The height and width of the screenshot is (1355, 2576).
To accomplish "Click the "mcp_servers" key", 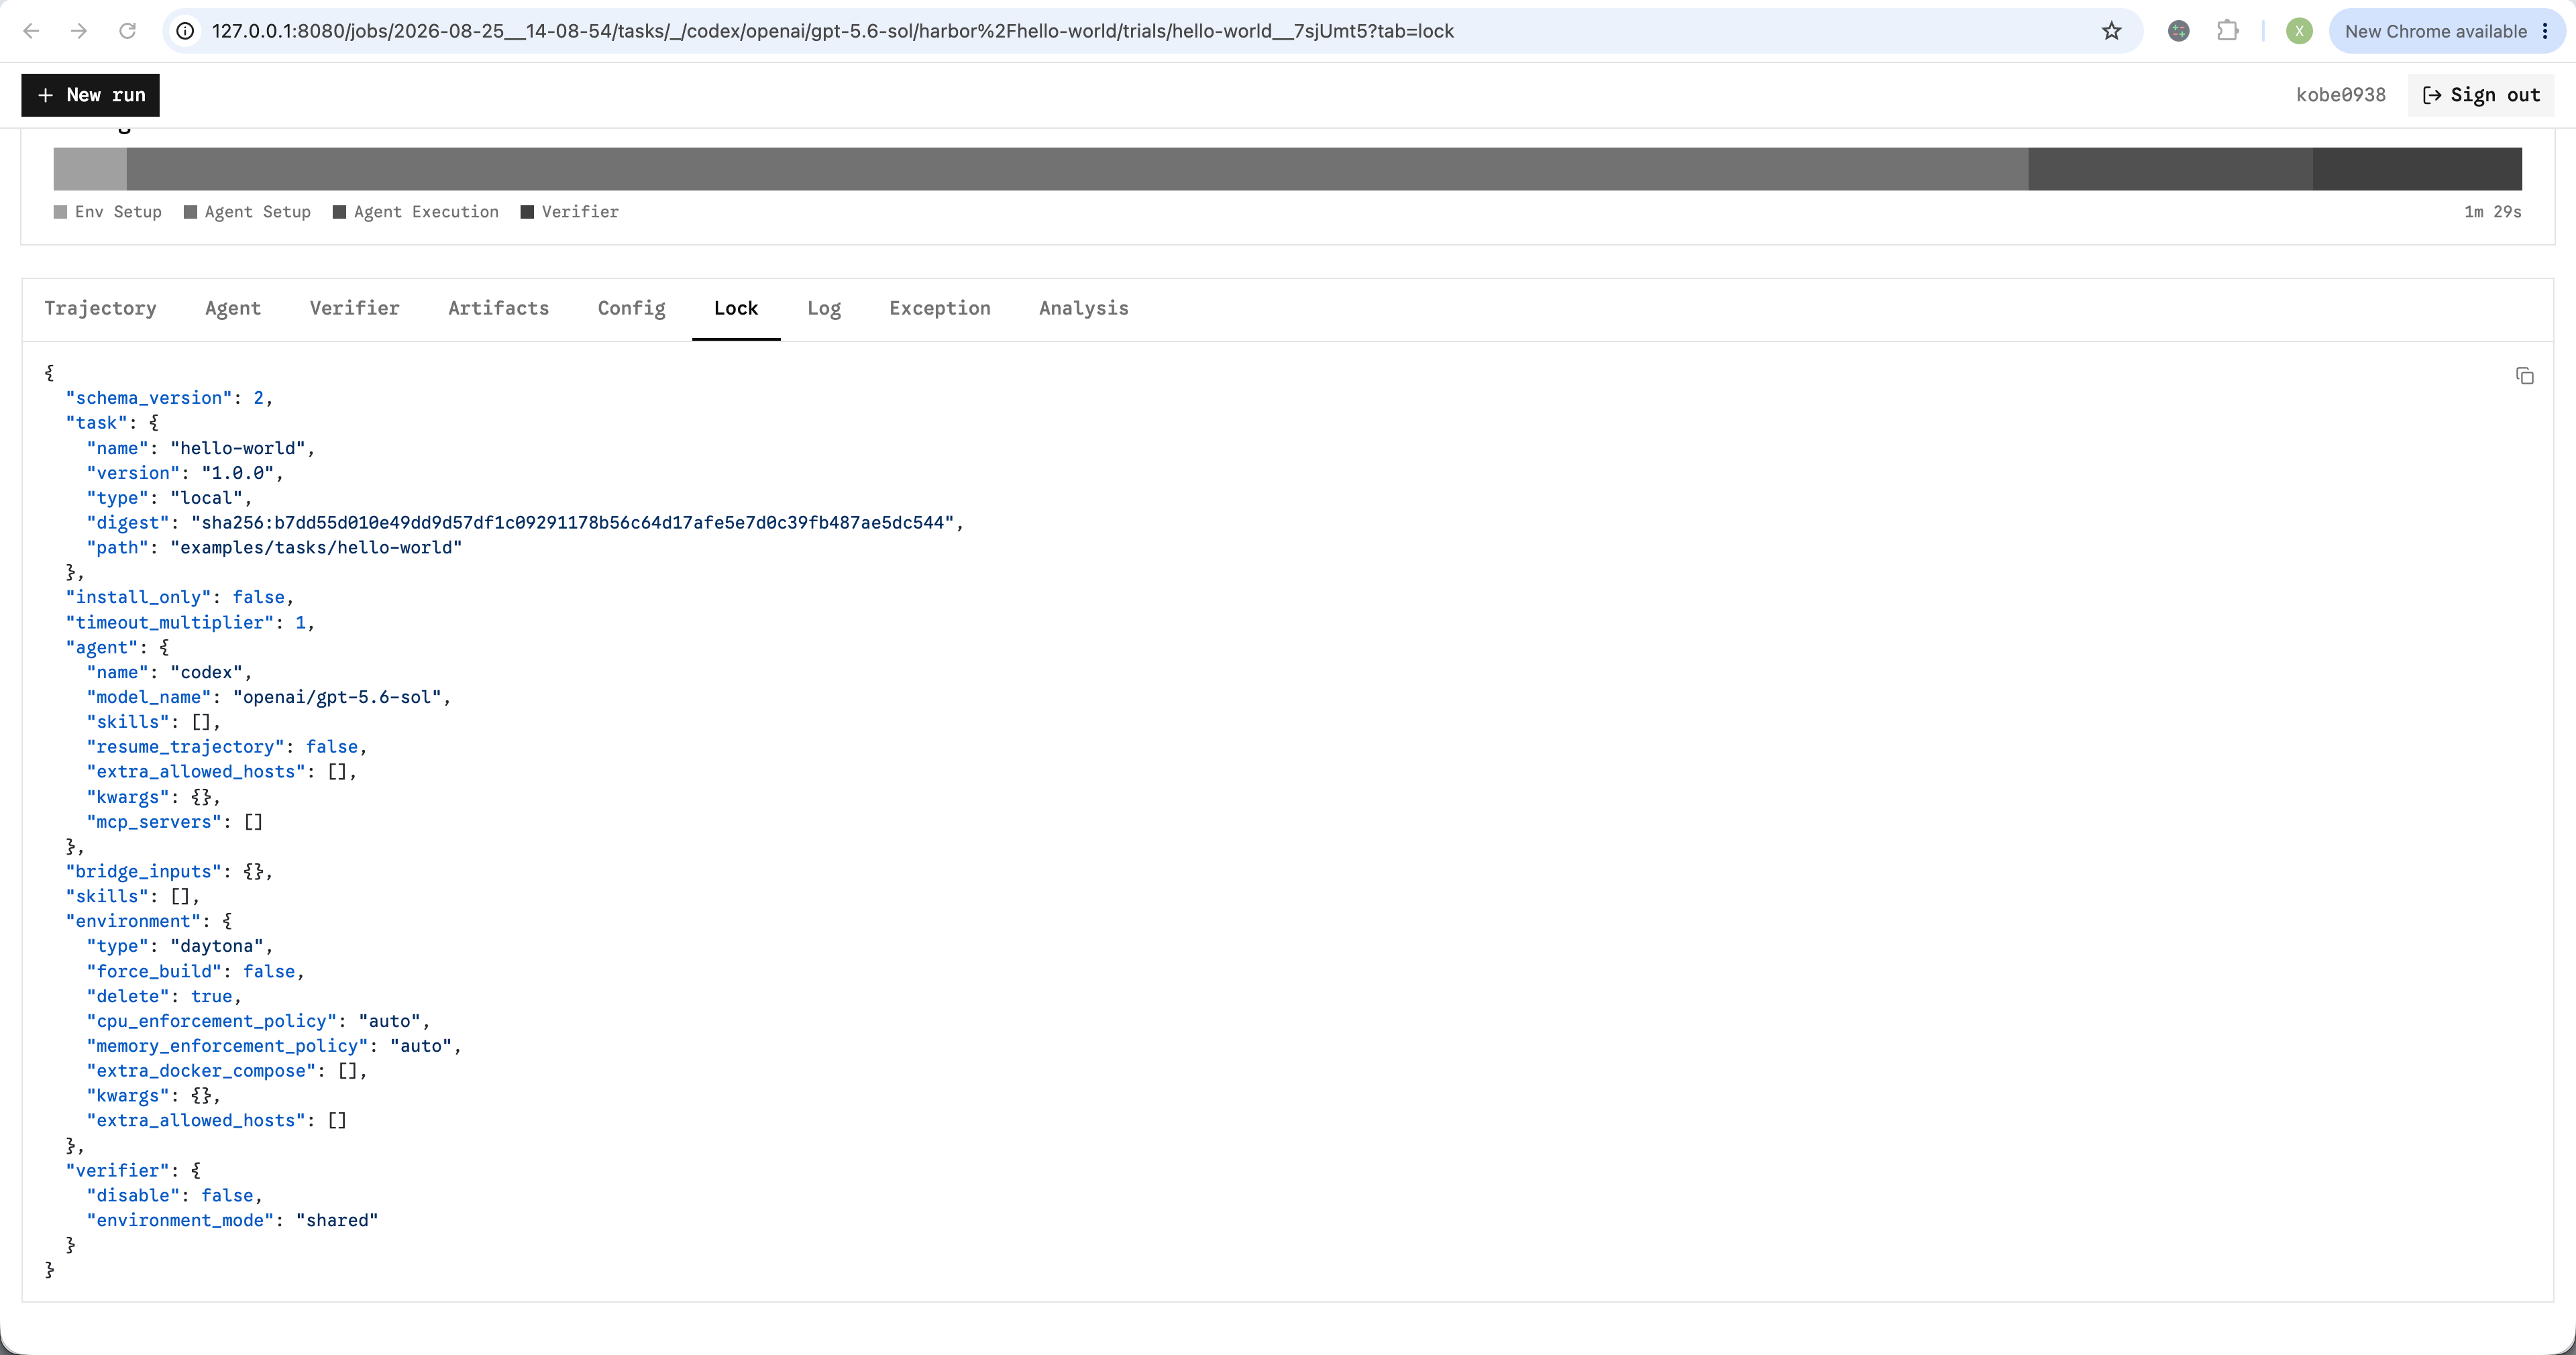I will click(x=154, y=822).
